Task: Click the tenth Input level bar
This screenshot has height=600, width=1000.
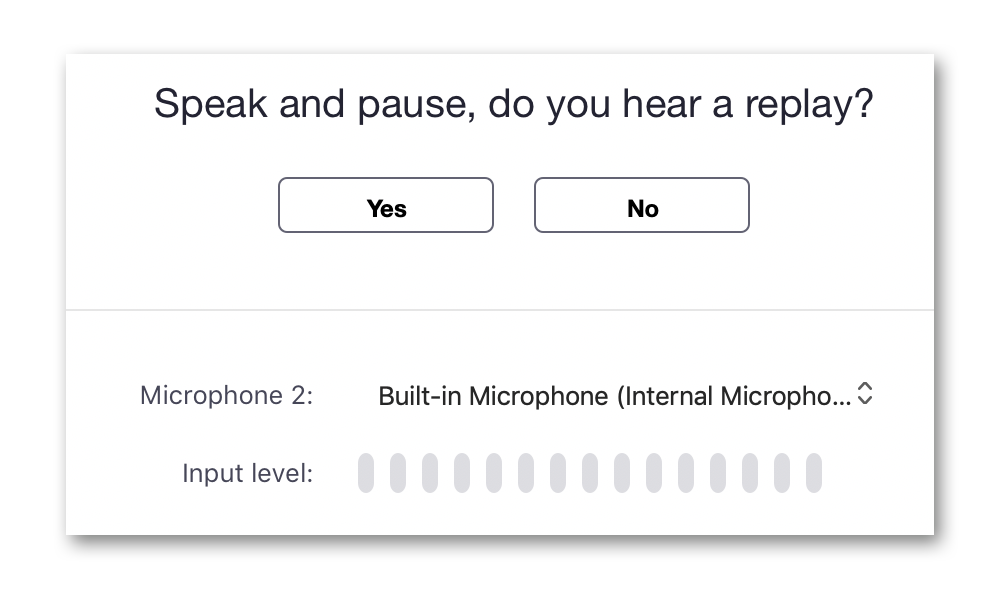Action: [x=654, y=473]
